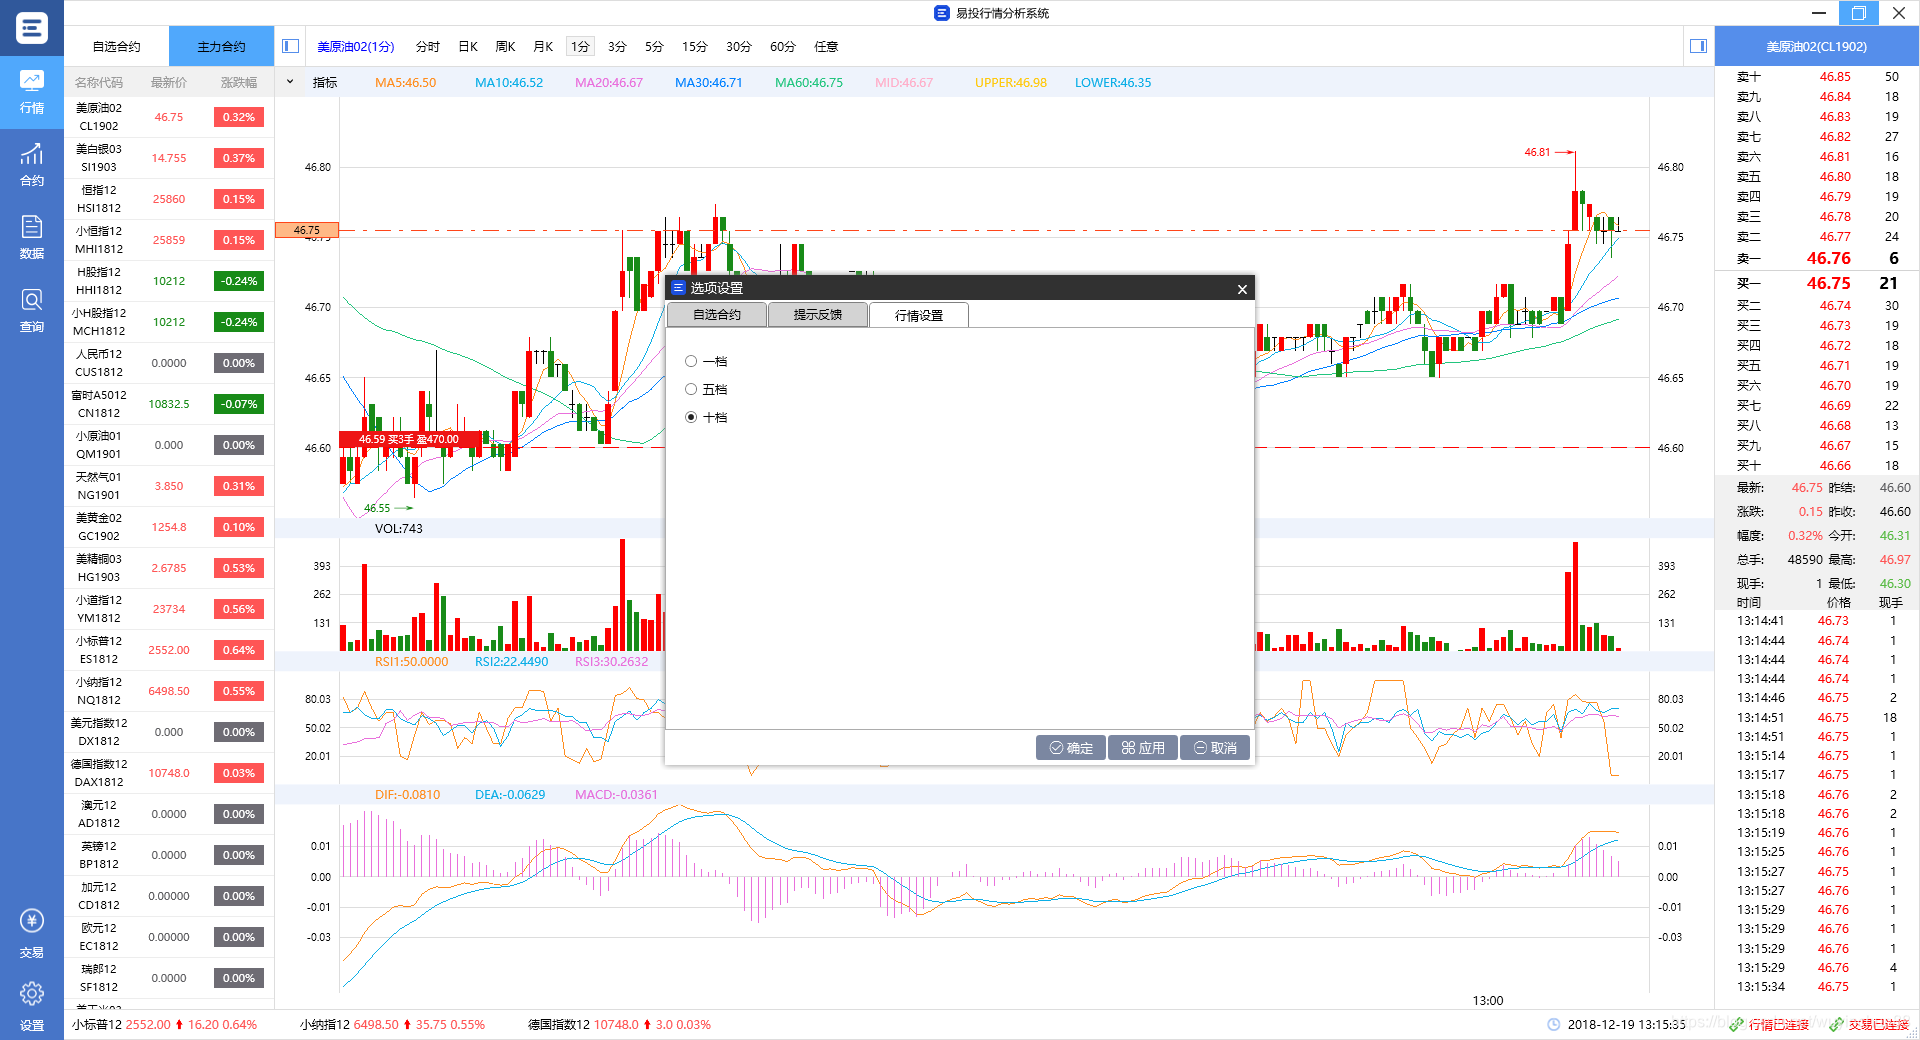Image resolution: width=1920 pixels, height=1040 pixels.
Task: Click the 交易已连接 status indicator
Action: coord(1870,1025)
